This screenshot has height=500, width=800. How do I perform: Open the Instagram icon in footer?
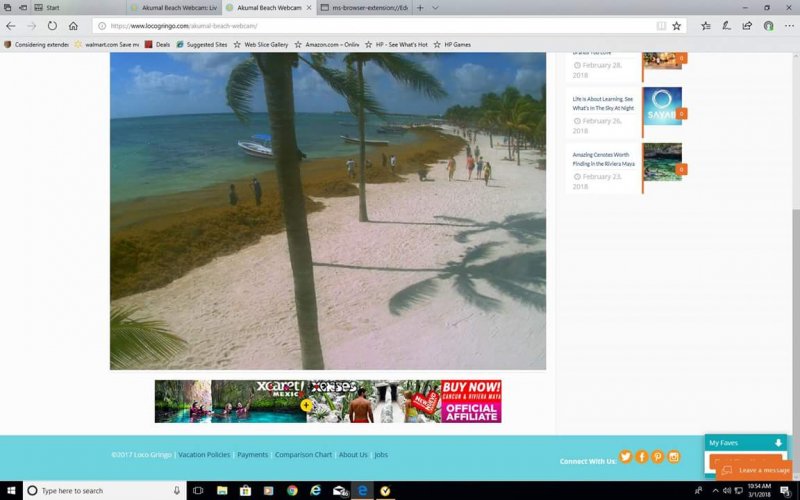673,456
